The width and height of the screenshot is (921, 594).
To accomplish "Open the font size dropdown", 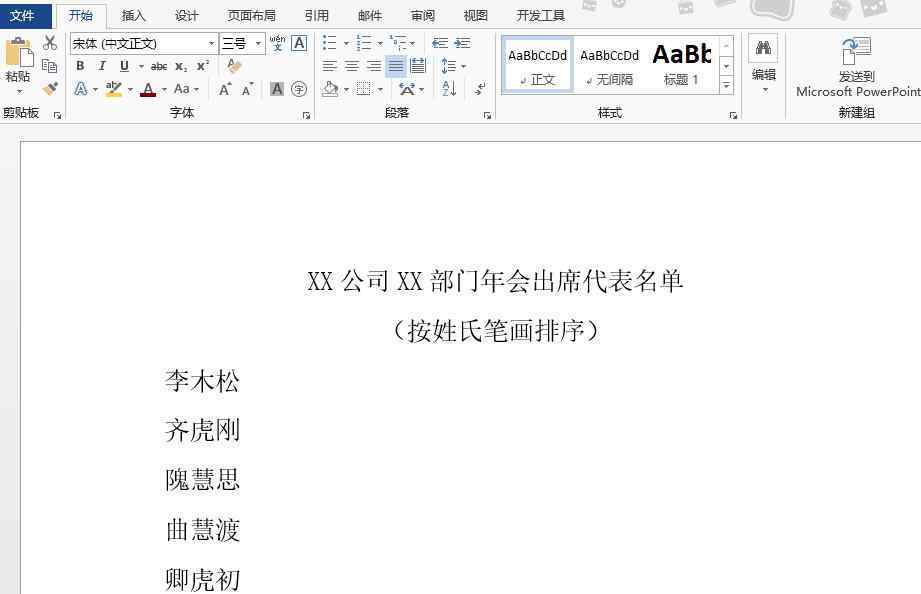I will (x=258, y=43).
